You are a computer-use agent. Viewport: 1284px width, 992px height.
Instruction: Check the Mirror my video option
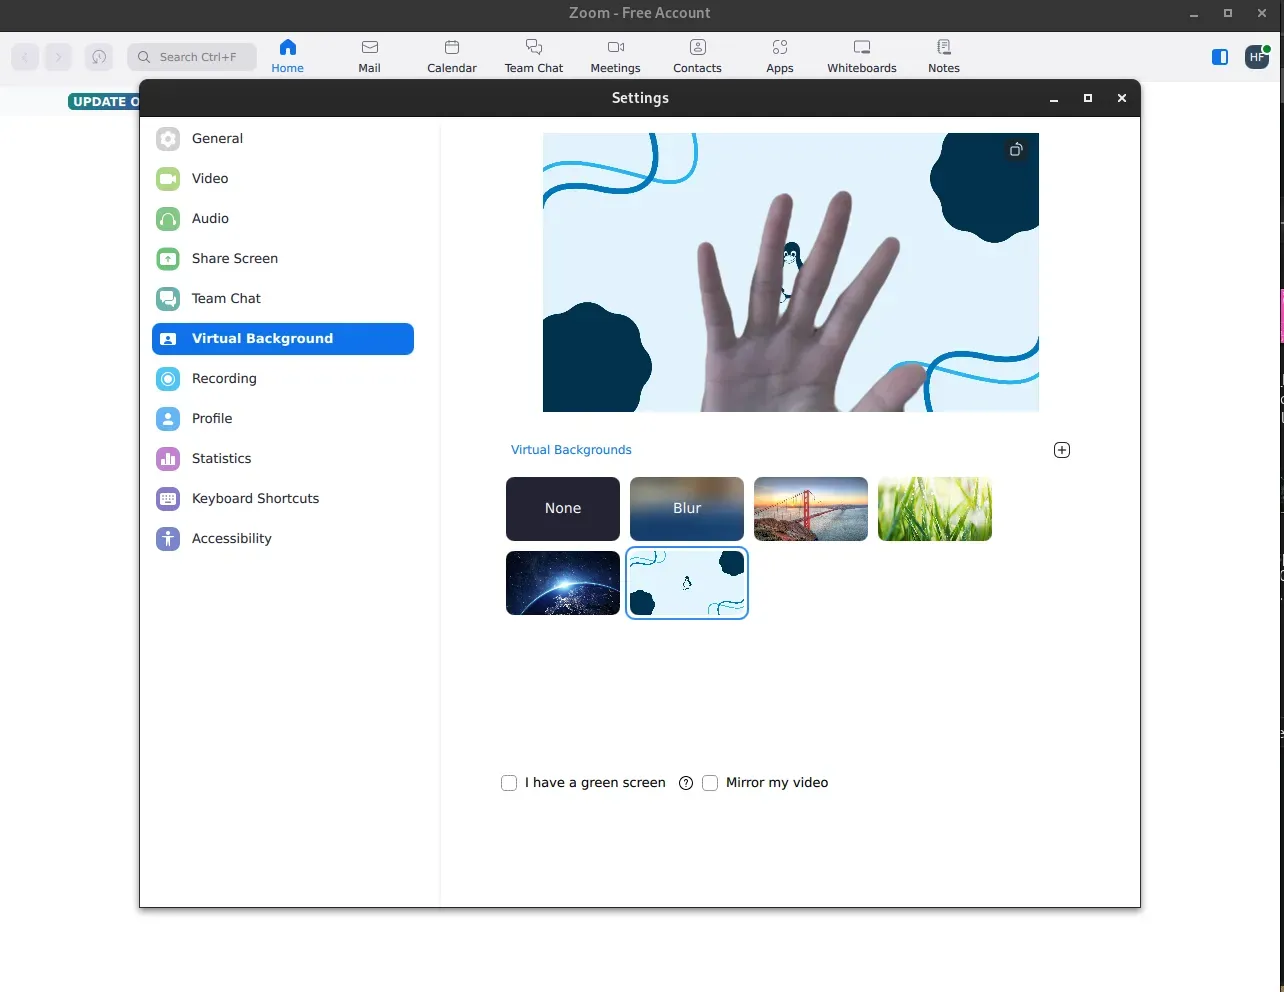pyautogui.click(x=710, y=783)
